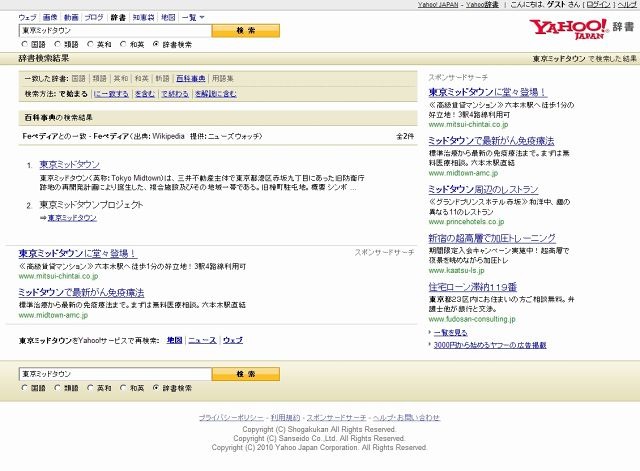Open sidebar ad ミッドタウンで最新がん免疫療法
The image size is (640, 471).
[491, 141]
